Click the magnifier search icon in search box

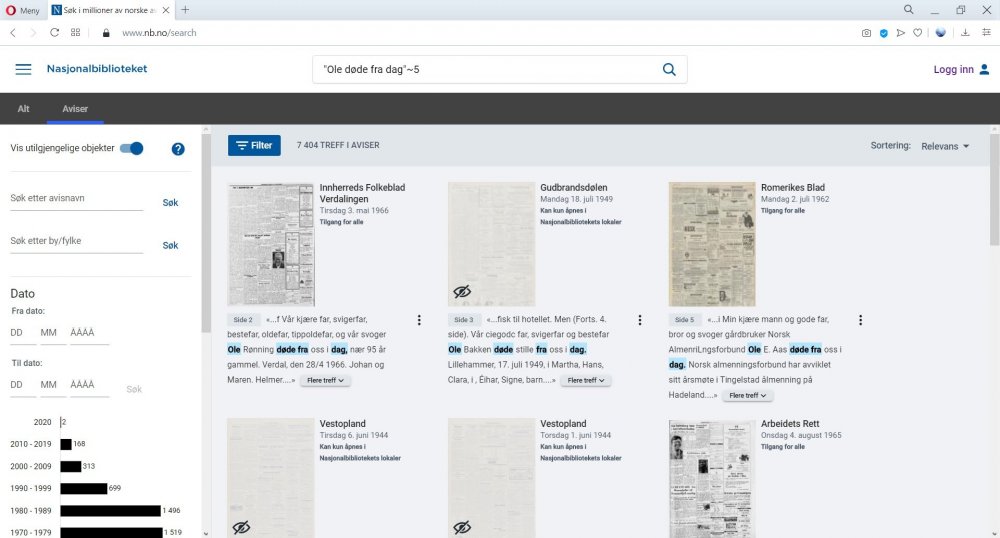pyautogui.click(x=669, y=69)
